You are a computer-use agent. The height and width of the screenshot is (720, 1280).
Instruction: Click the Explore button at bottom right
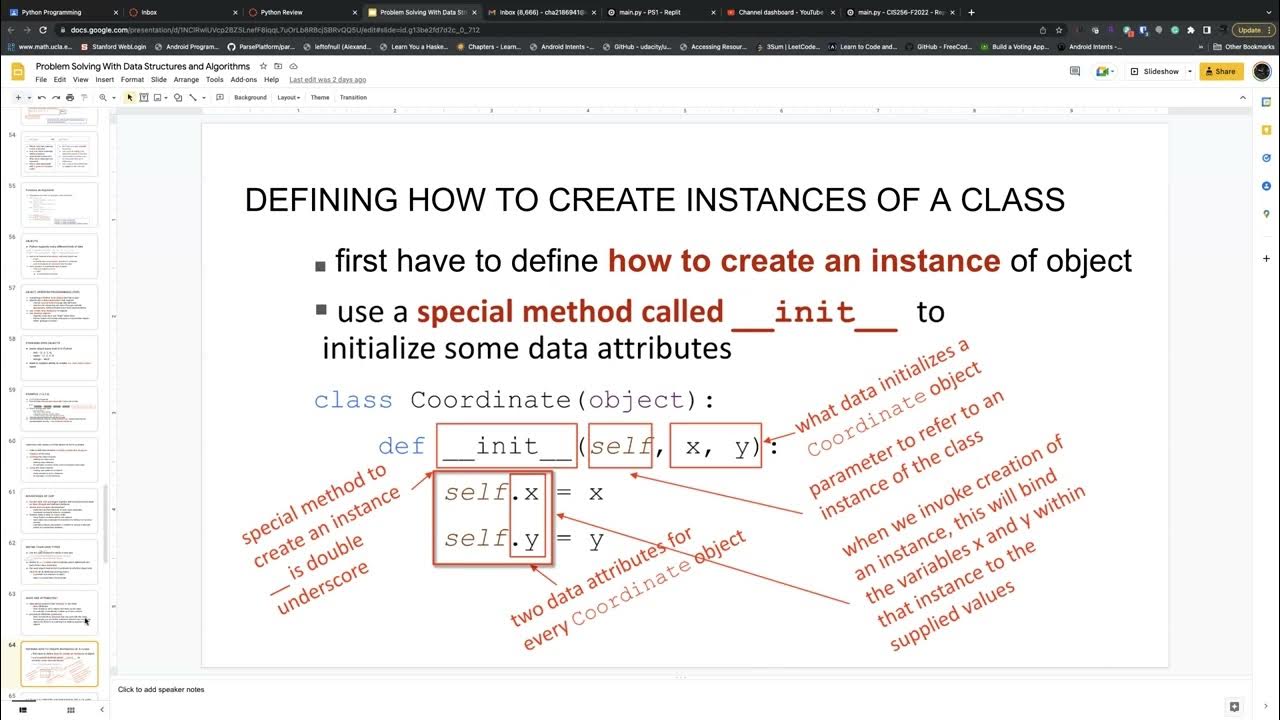coord(1236,707)
